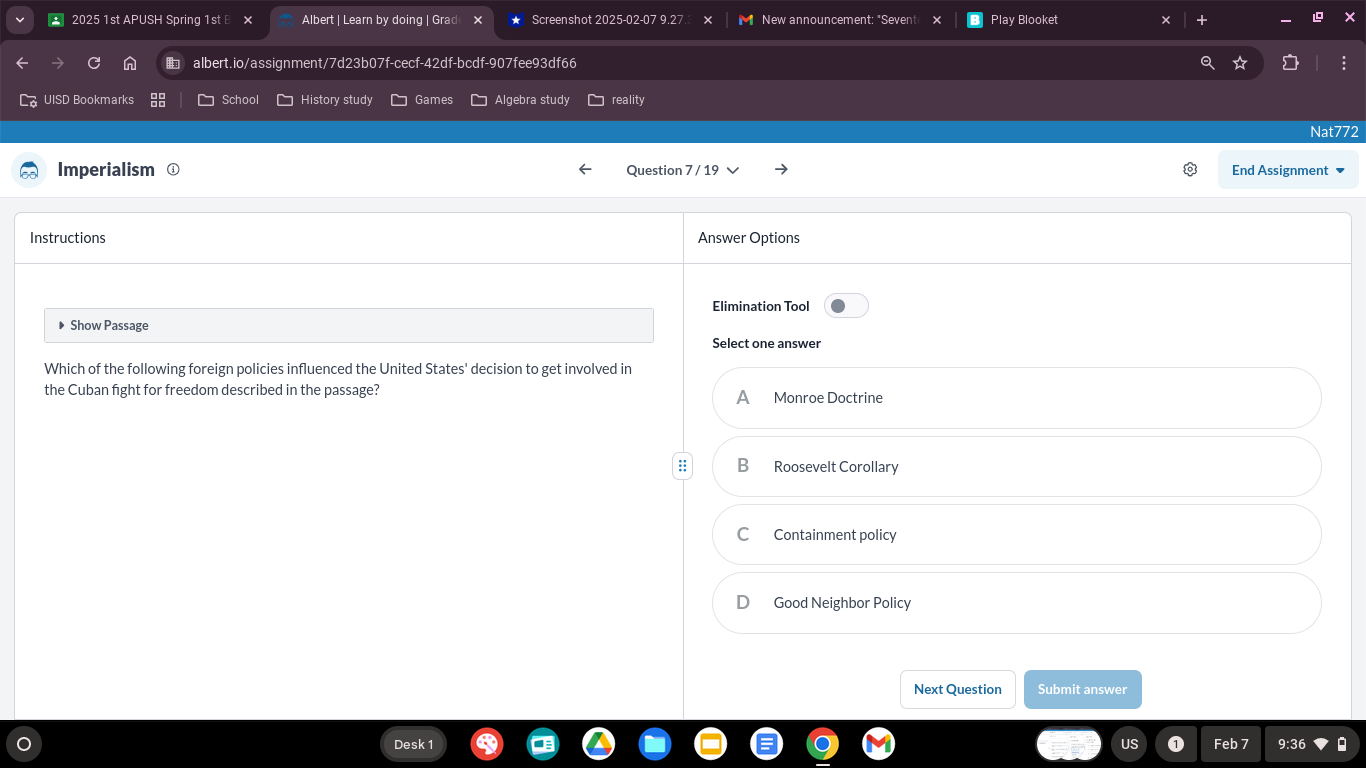The image size is (1366, 768).
Task: Open Gmail from the shelf
Action: pos(878,744)
